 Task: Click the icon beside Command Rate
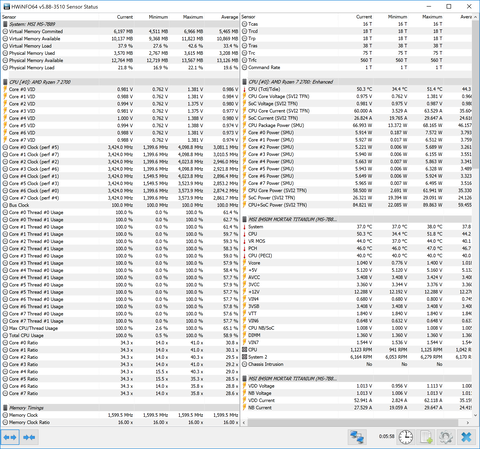point(244,67)
